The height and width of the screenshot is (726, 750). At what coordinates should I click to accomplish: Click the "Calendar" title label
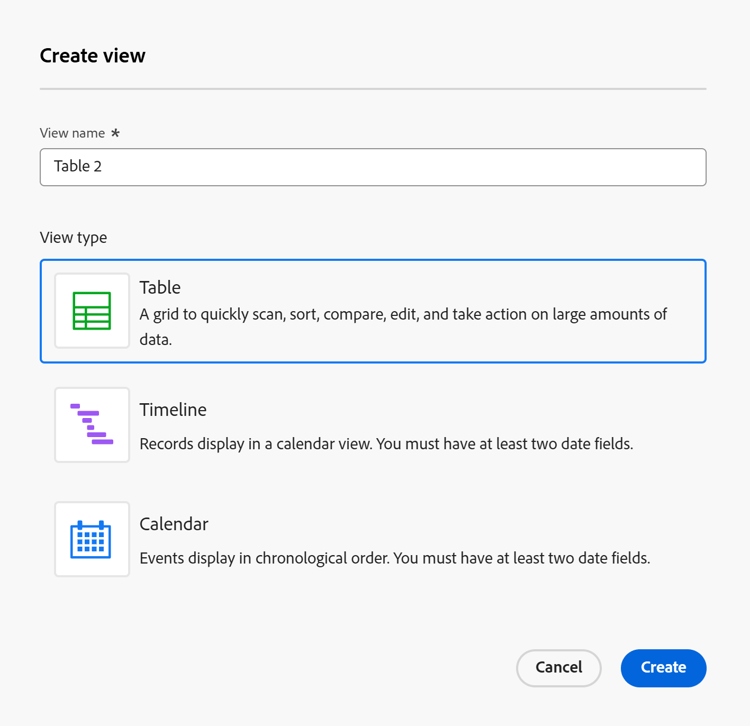[x=174, y=524]
